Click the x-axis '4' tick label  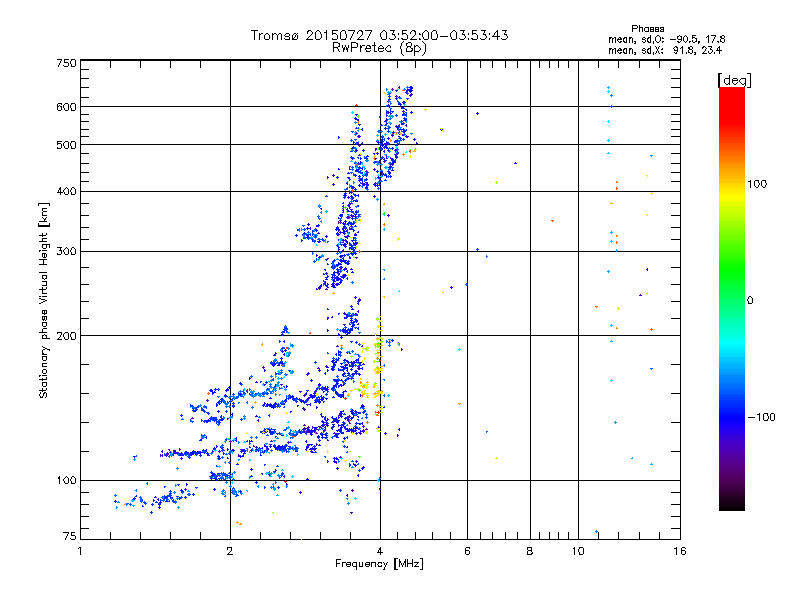tap(380, 551)
